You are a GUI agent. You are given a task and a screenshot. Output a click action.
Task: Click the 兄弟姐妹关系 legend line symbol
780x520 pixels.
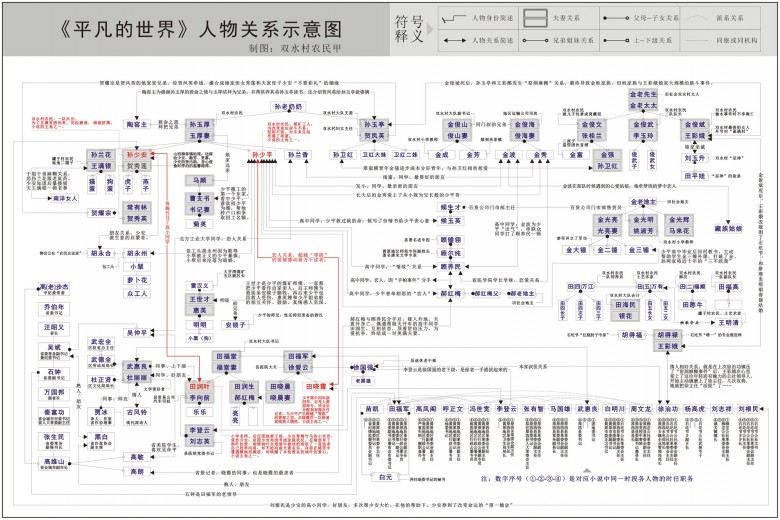click(535, 40)
